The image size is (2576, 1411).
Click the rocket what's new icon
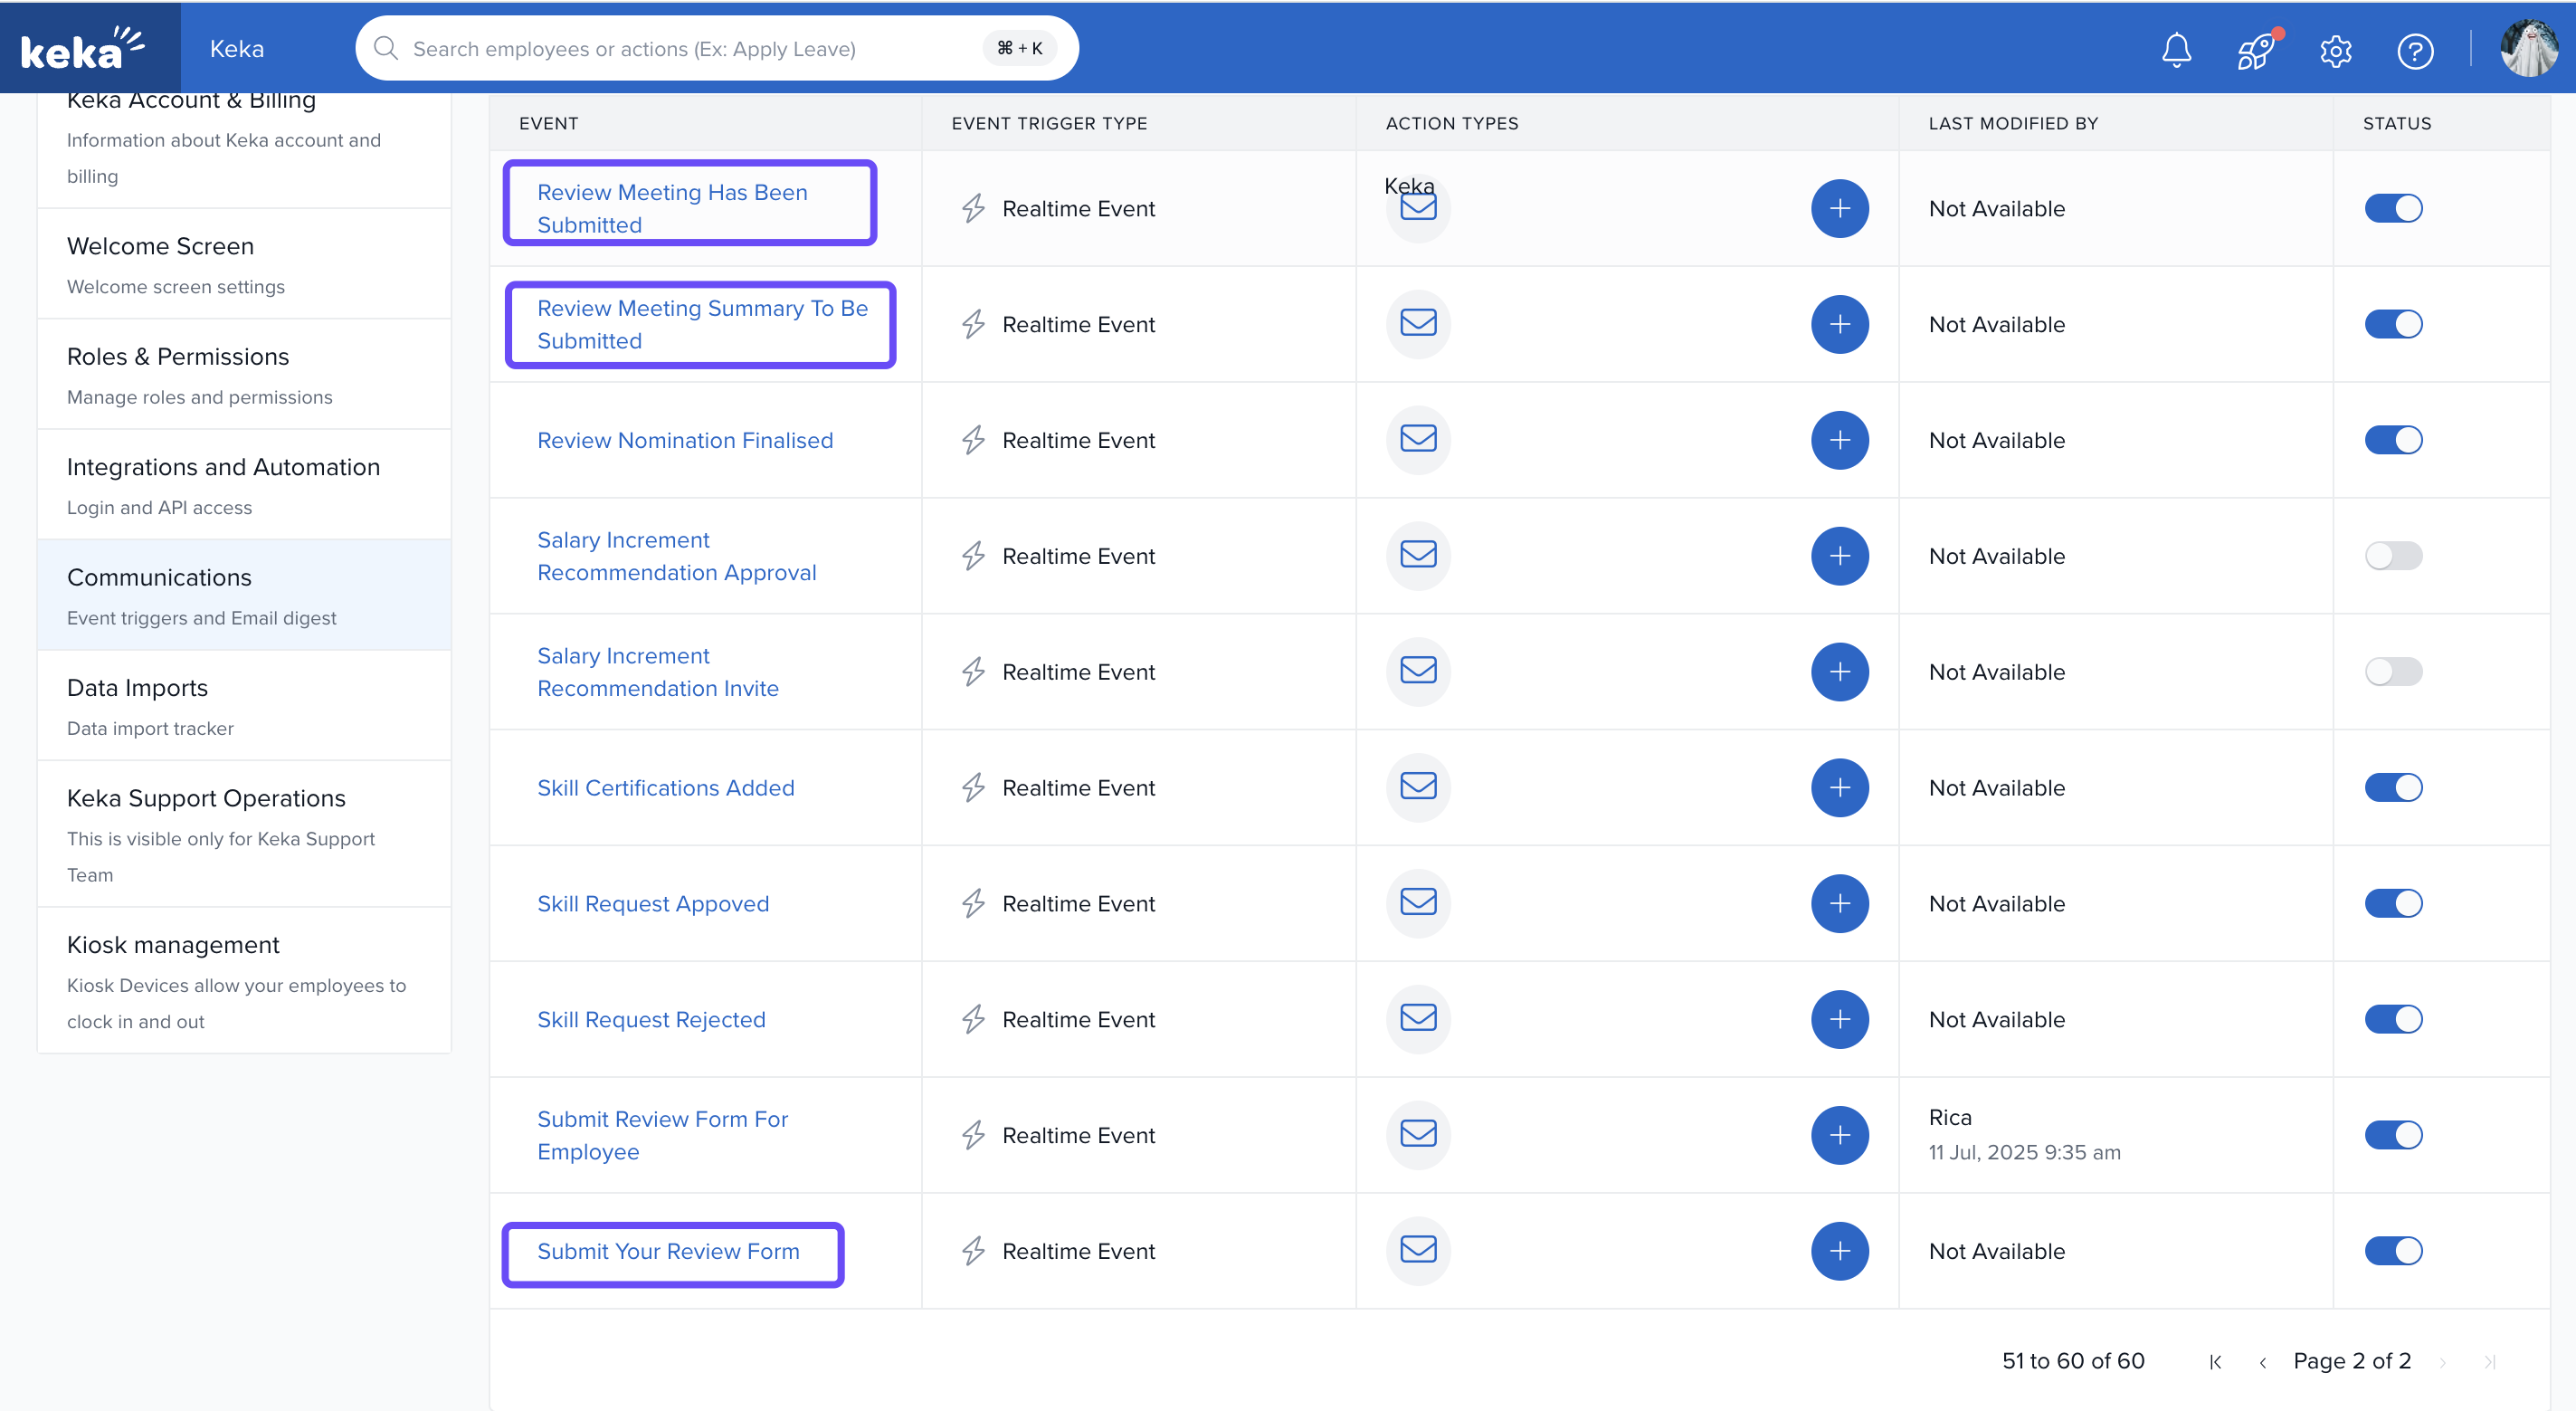pos(2255,50)
